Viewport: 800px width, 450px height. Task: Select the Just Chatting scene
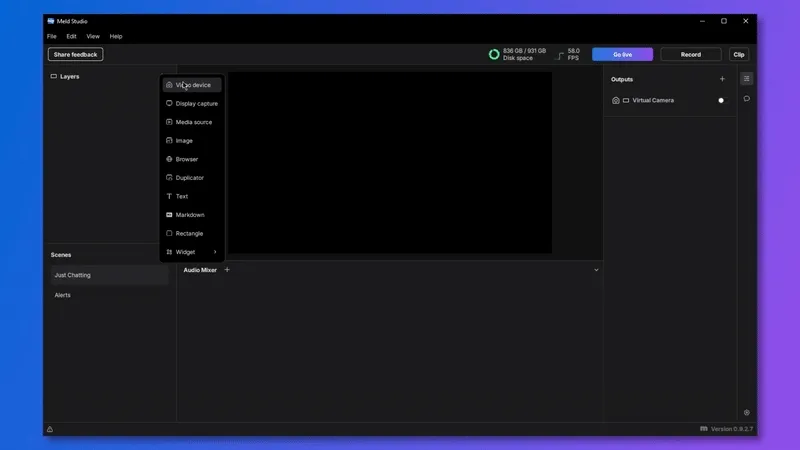coord(109,275)
